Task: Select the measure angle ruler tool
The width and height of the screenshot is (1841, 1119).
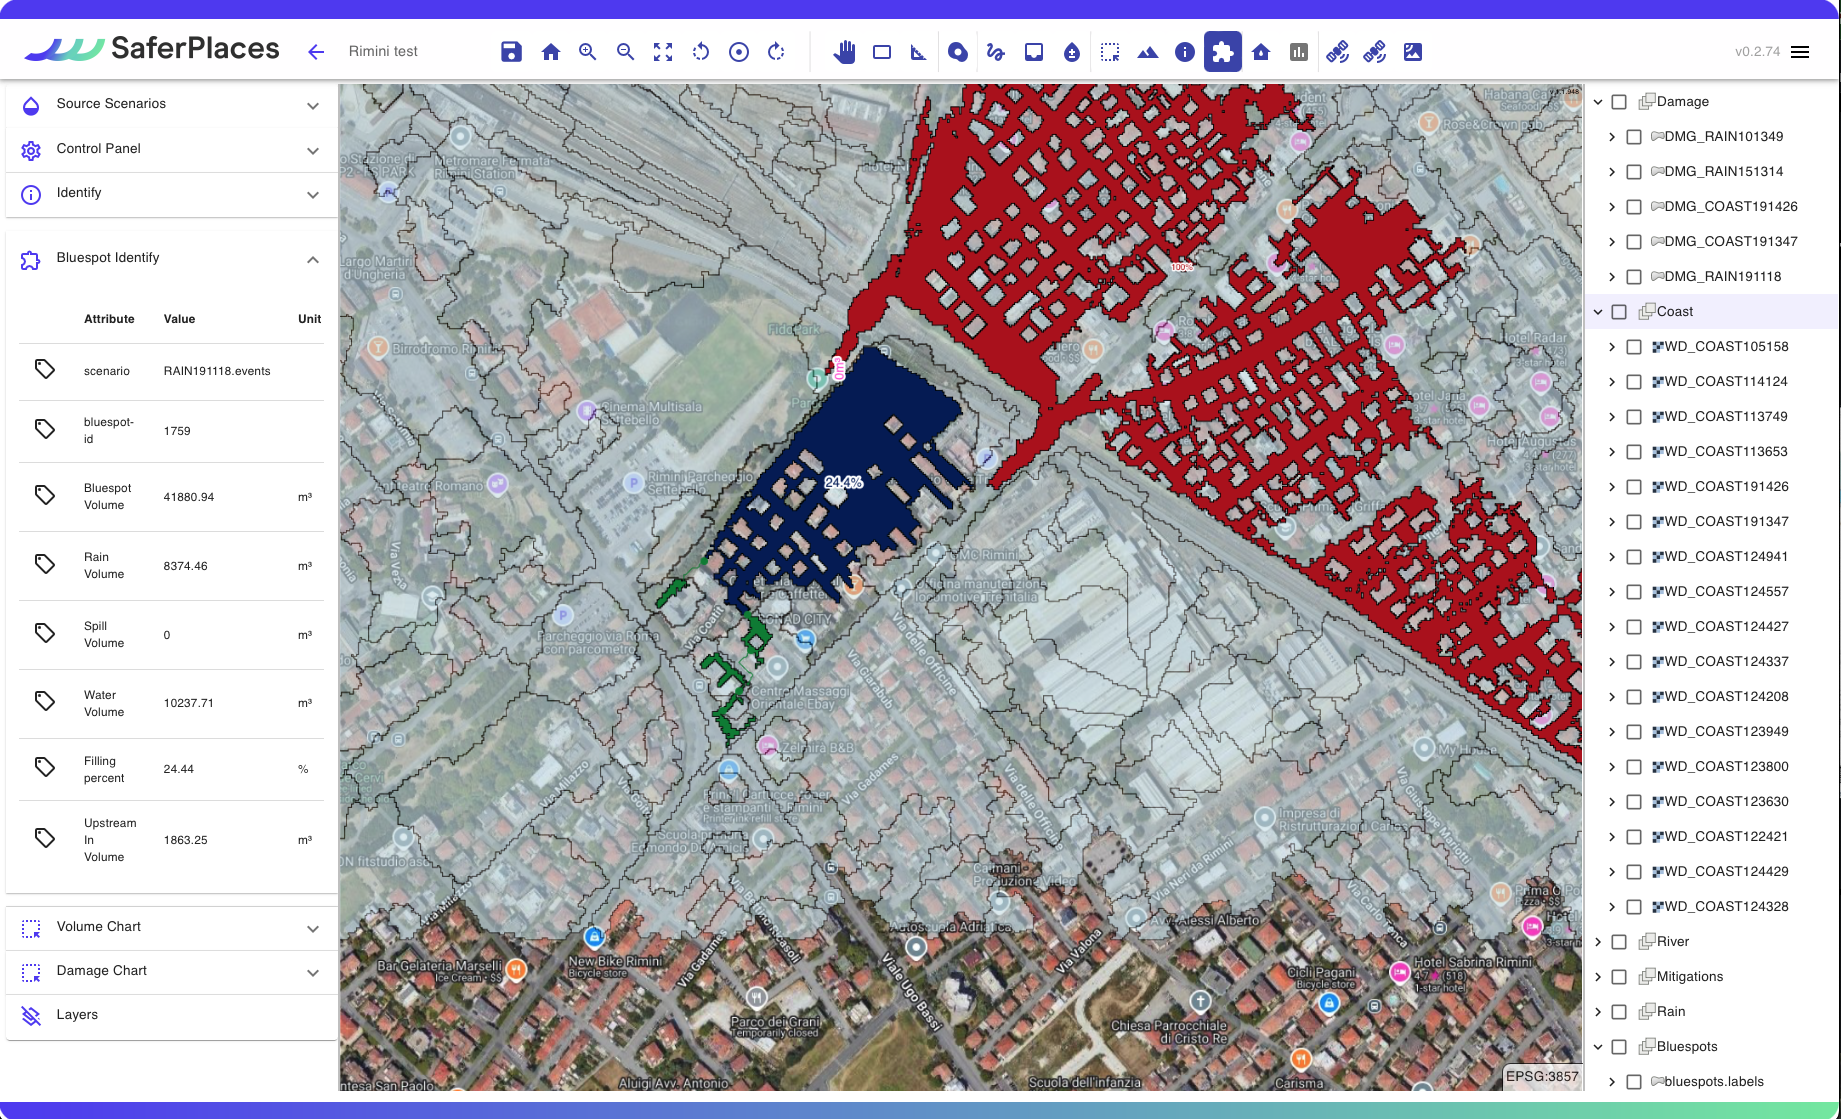Action: coord(918,52)
